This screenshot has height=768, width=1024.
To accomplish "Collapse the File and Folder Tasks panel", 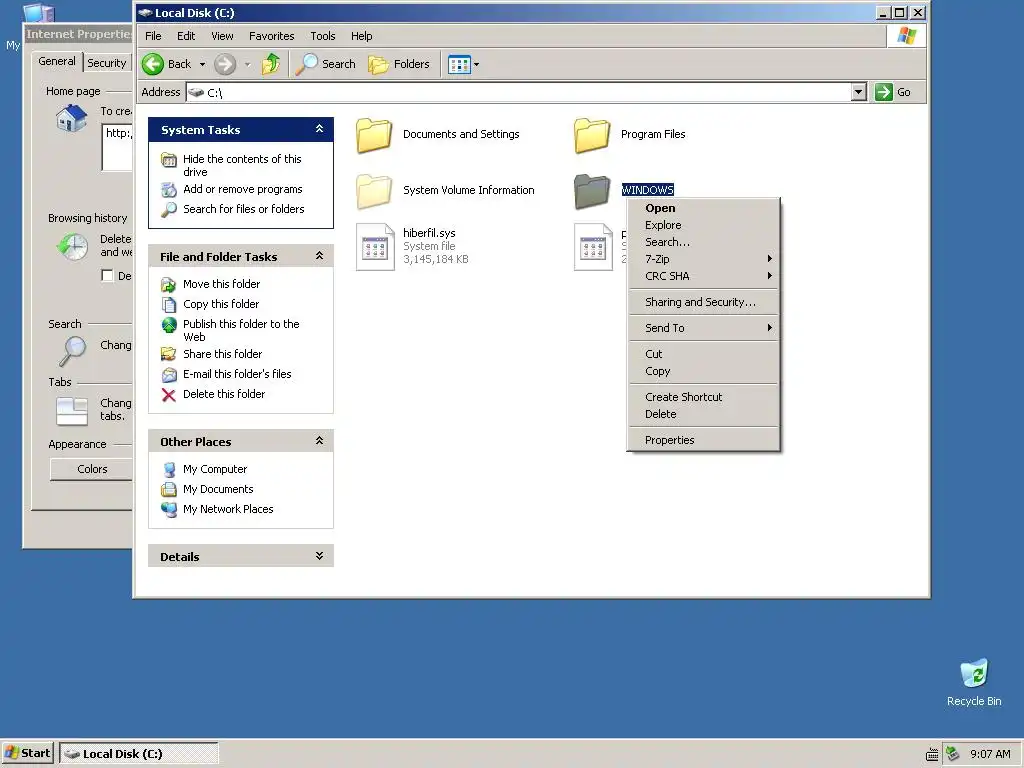I will pyautogui.click(x=319, y=256).
